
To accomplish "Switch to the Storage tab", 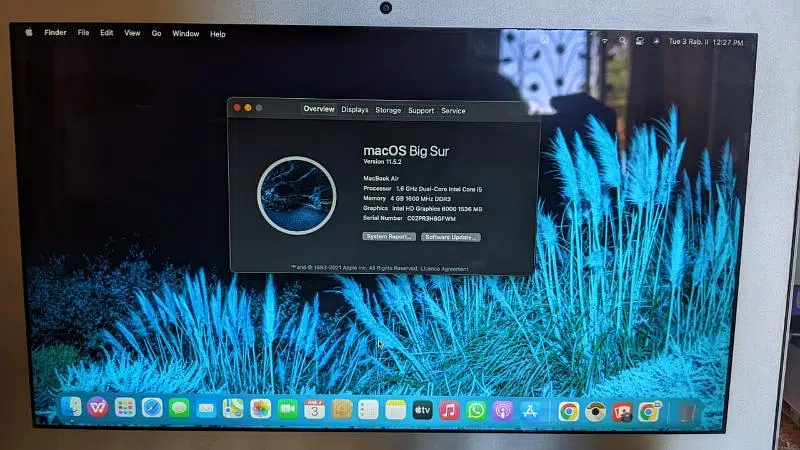I will (x=388, y=110).
